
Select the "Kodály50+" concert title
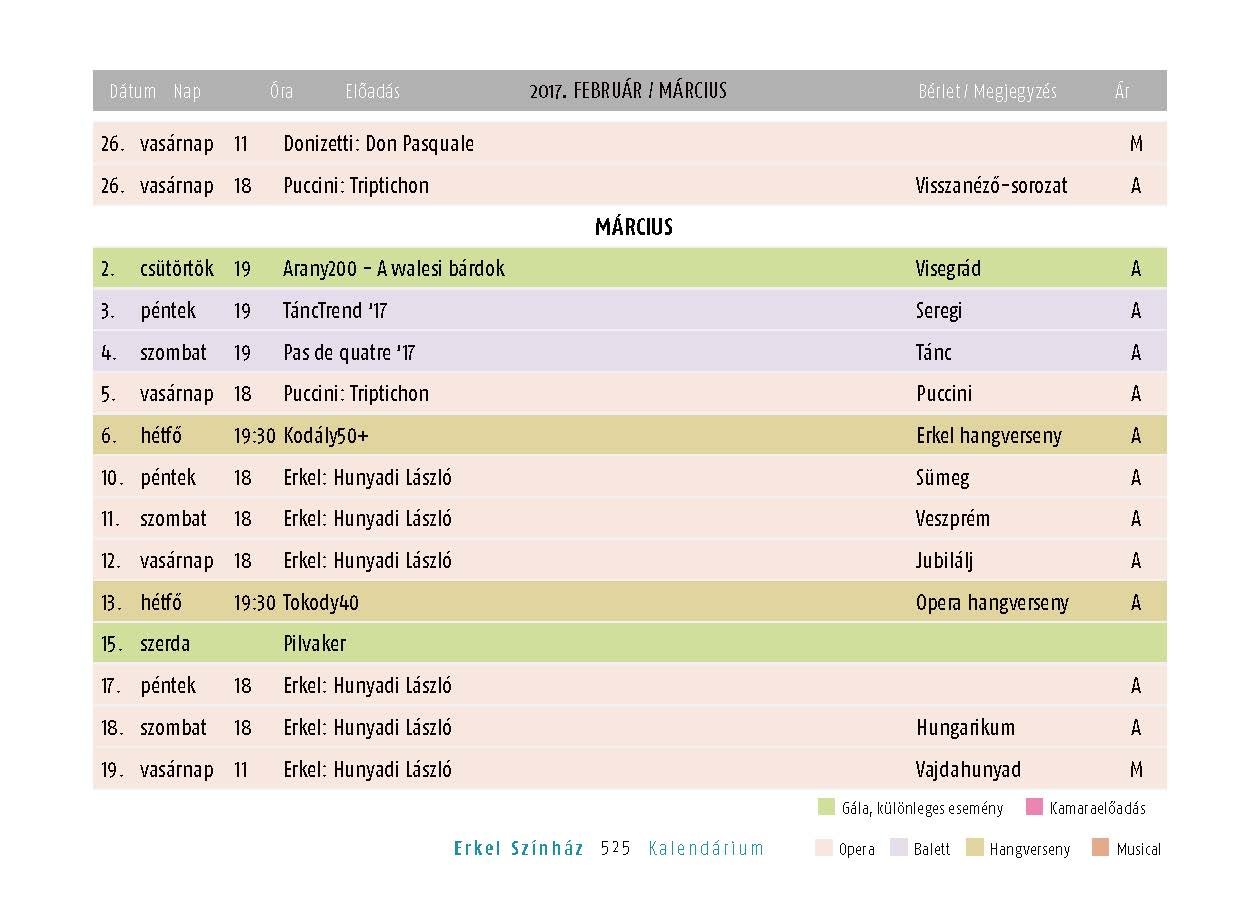coord(326,436)
